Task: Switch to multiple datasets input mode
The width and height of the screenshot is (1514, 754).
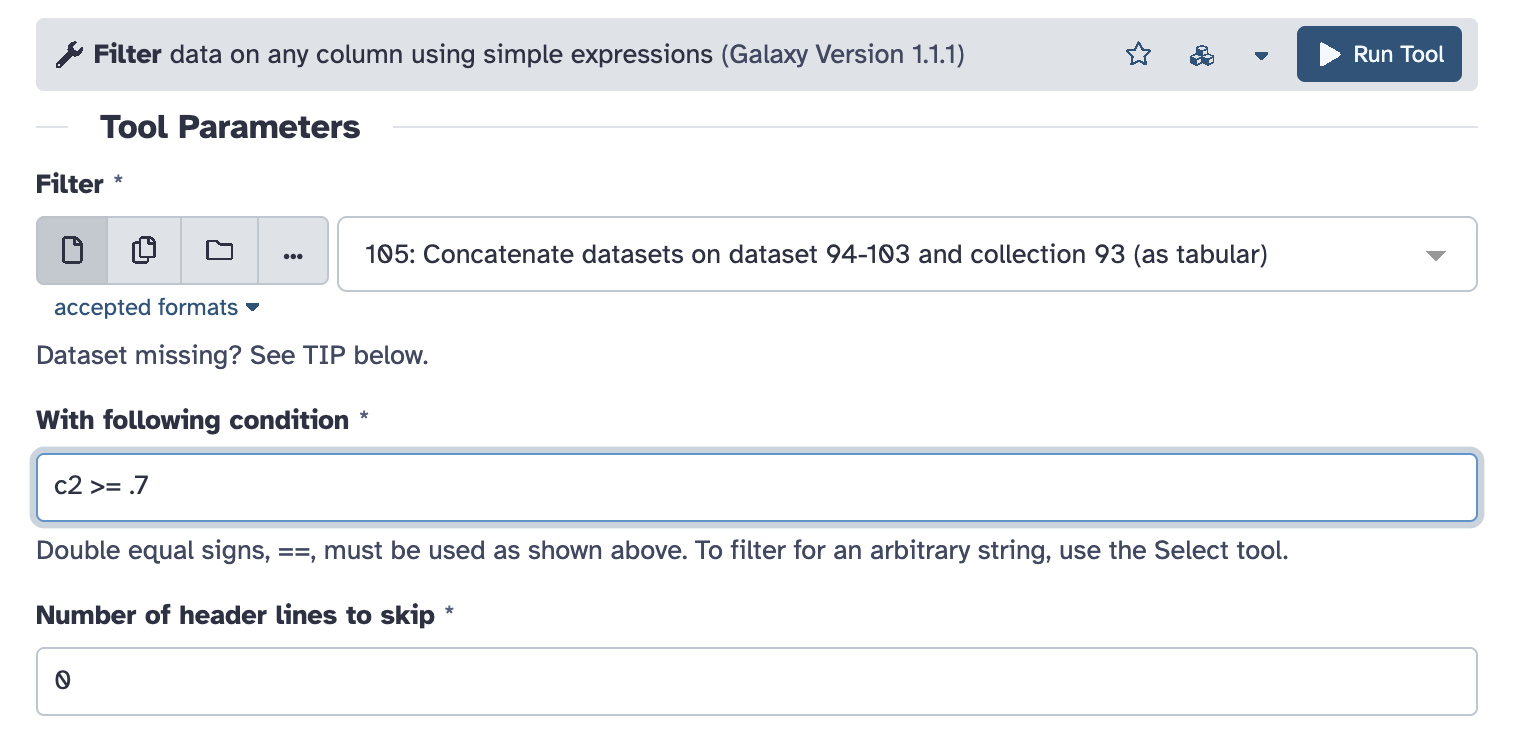Action: (144, 250)
